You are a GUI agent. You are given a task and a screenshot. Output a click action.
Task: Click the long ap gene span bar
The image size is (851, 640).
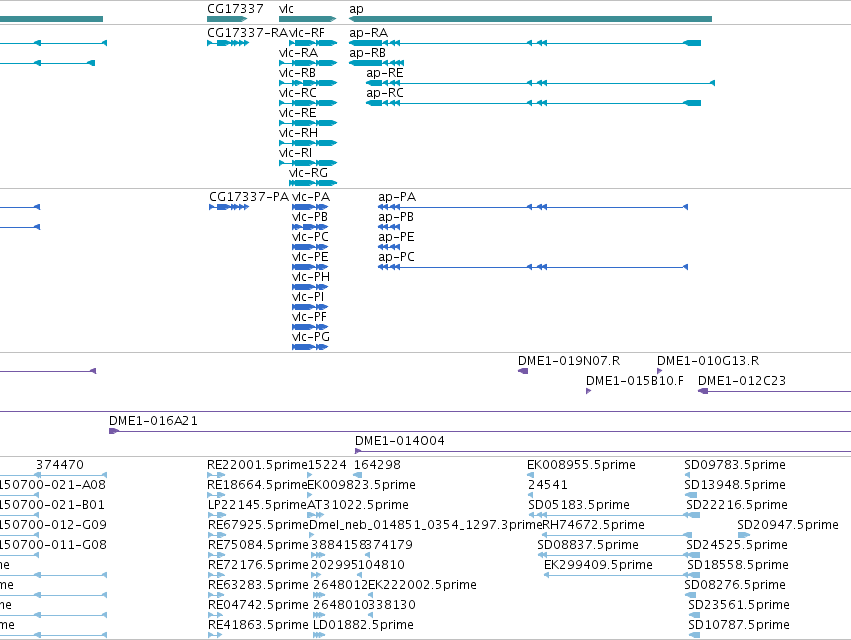pos(530,19)
